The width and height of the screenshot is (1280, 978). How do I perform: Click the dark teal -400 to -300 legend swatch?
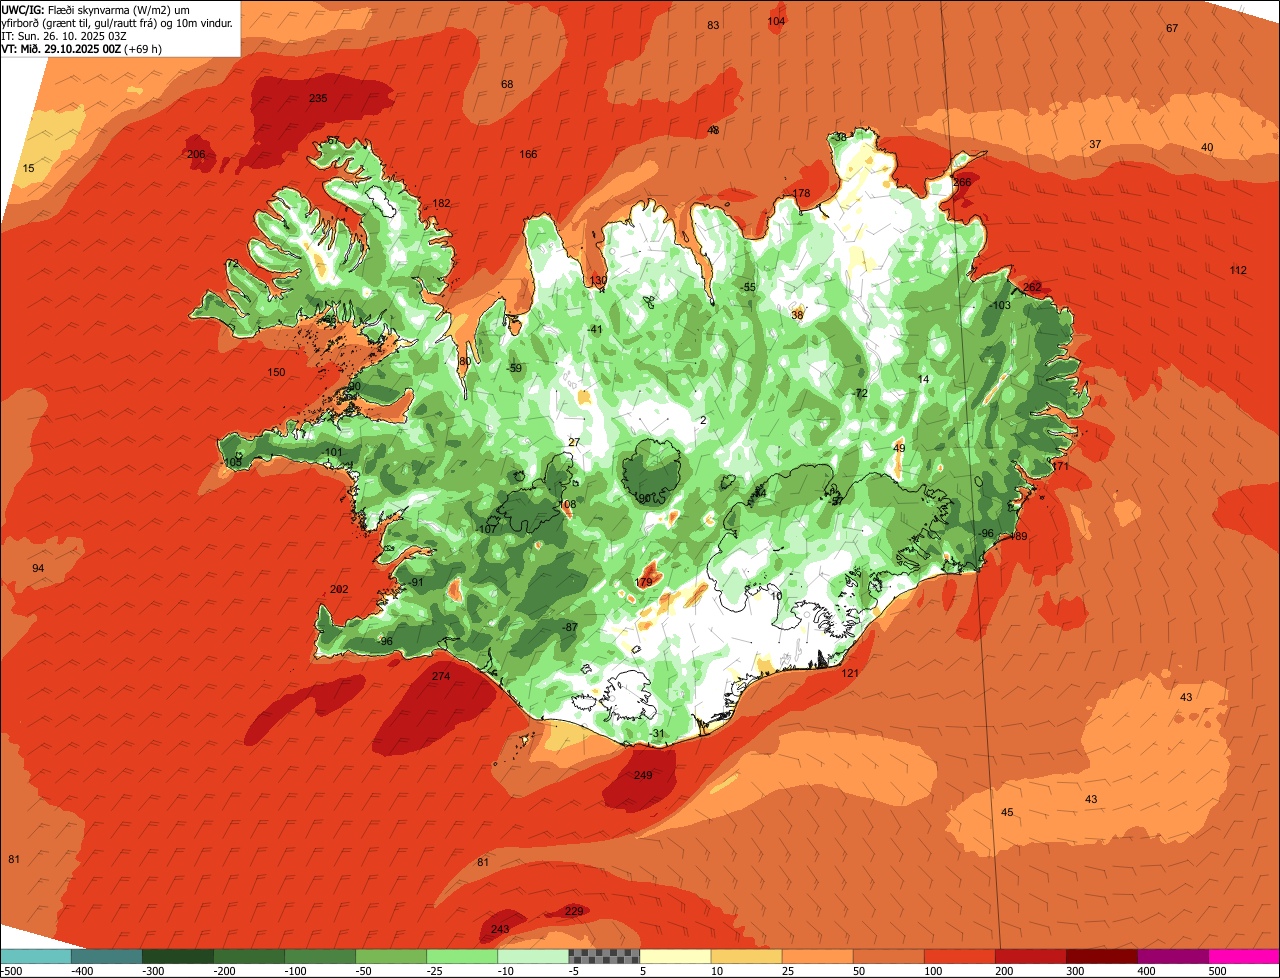point(106,957)
